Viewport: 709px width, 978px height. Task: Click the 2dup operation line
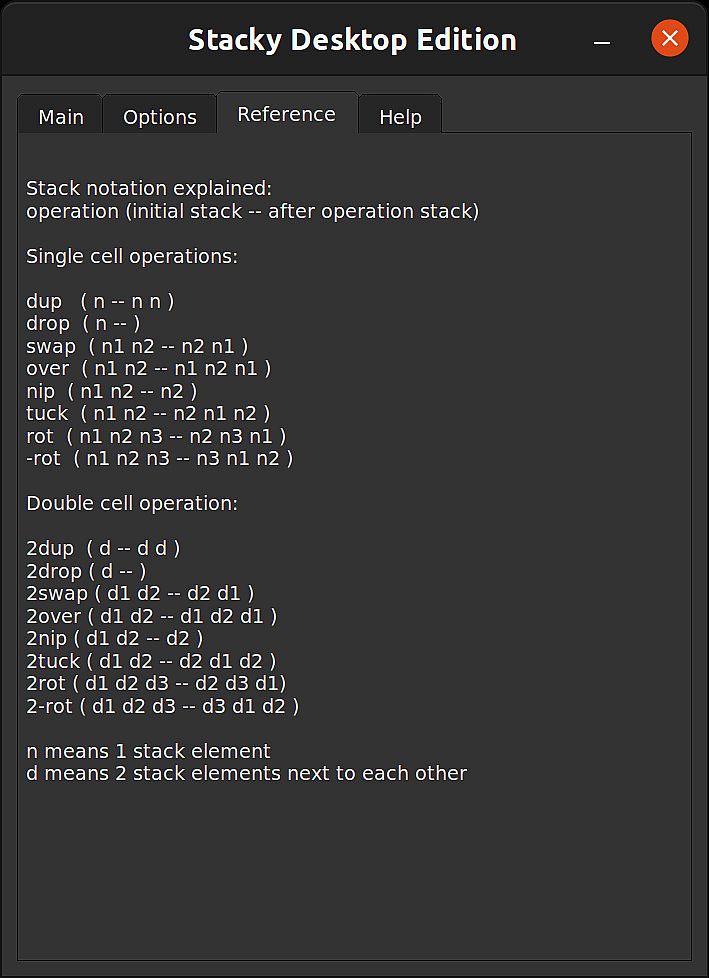pos(103,548)
